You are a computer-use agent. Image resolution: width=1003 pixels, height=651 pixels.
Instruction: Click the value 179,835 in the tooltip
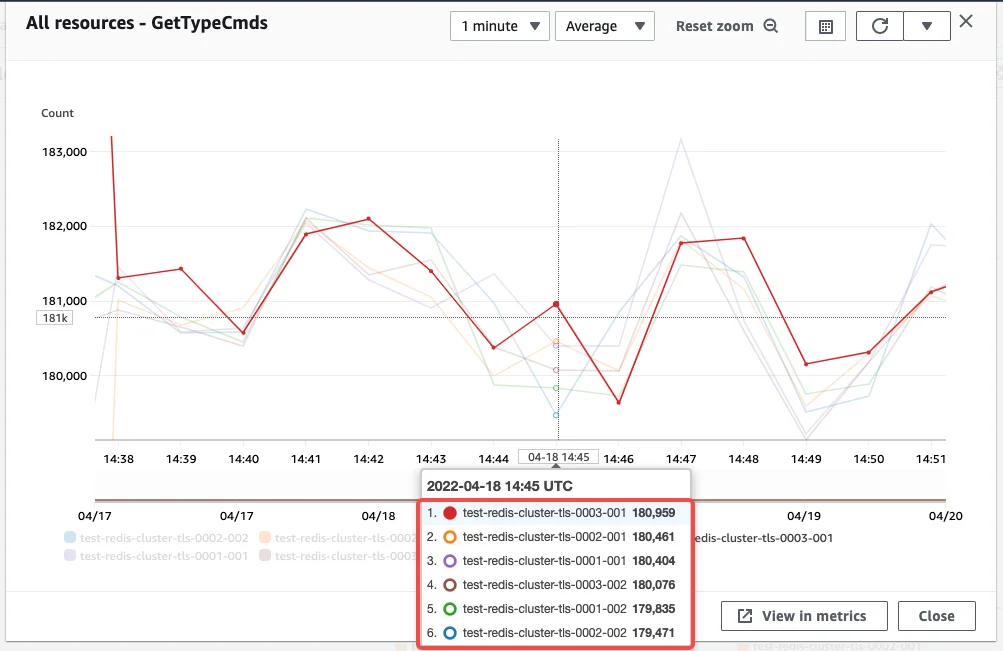point(654,609)
